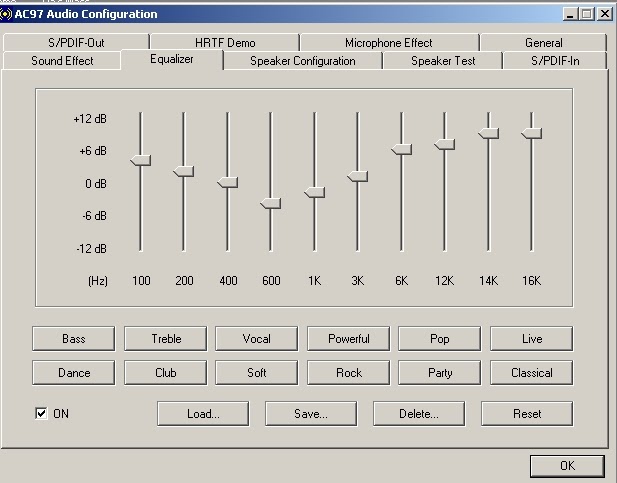Click the AC97 speaker icon in title bar
The height and width of the screenshot is (483, 617).
[x=6, y=14]
